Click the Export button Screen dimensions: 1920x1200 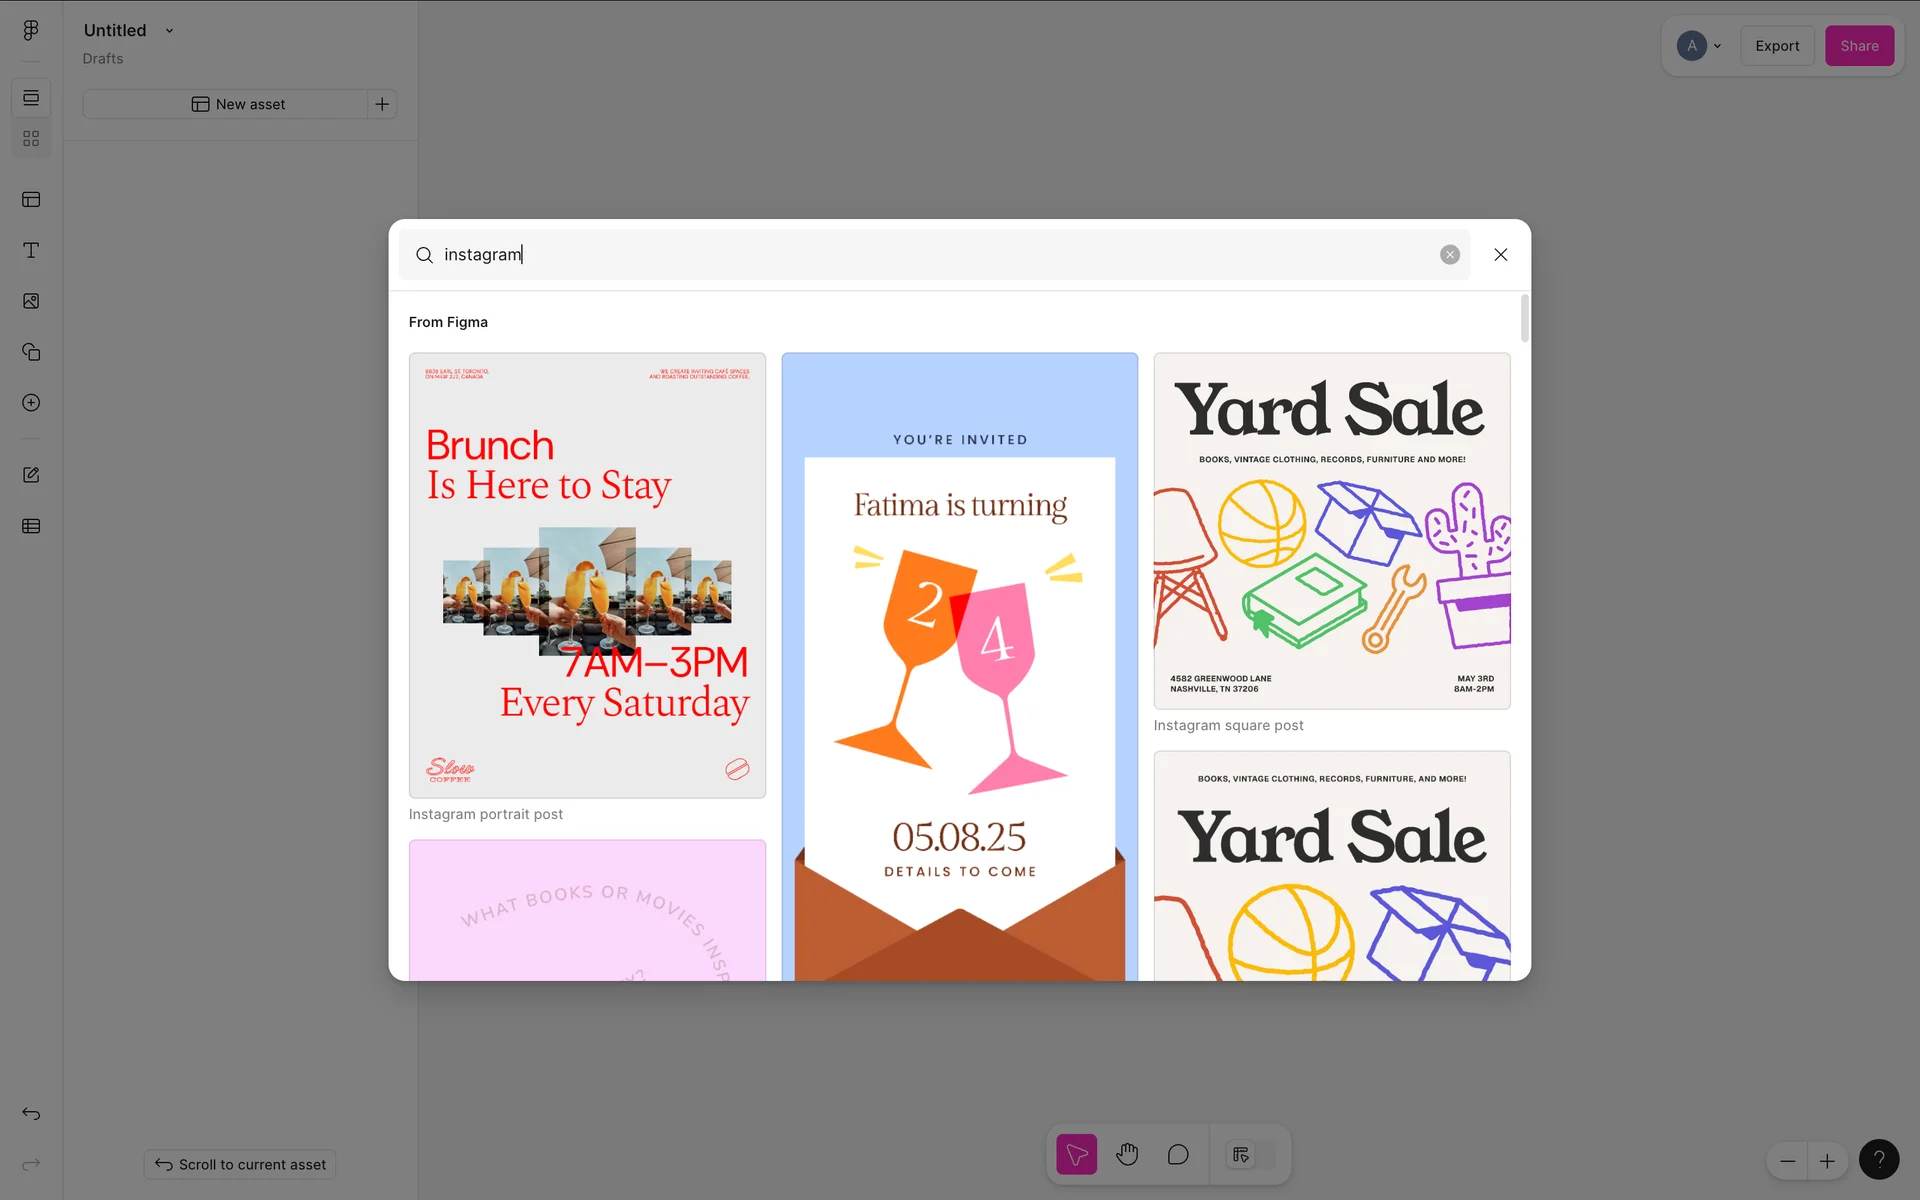pos(1777,46)
